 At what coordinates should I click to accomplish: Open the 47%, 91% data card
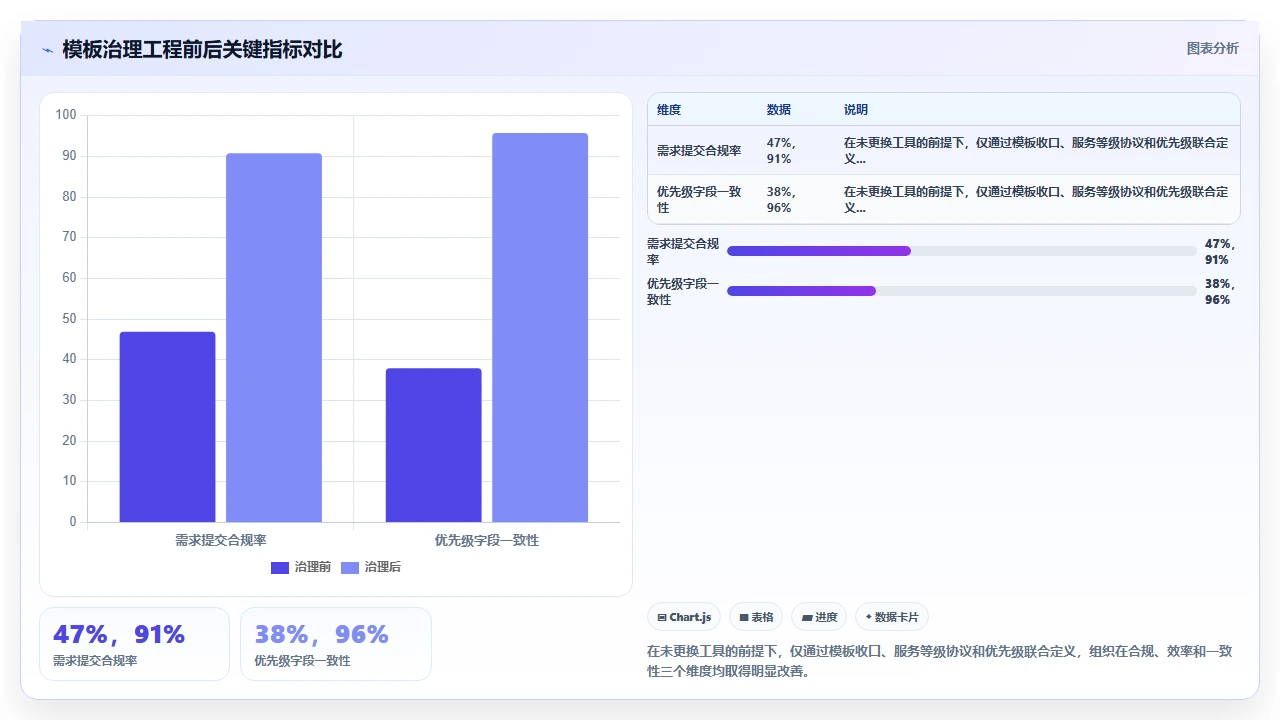(x=134, y=644)
